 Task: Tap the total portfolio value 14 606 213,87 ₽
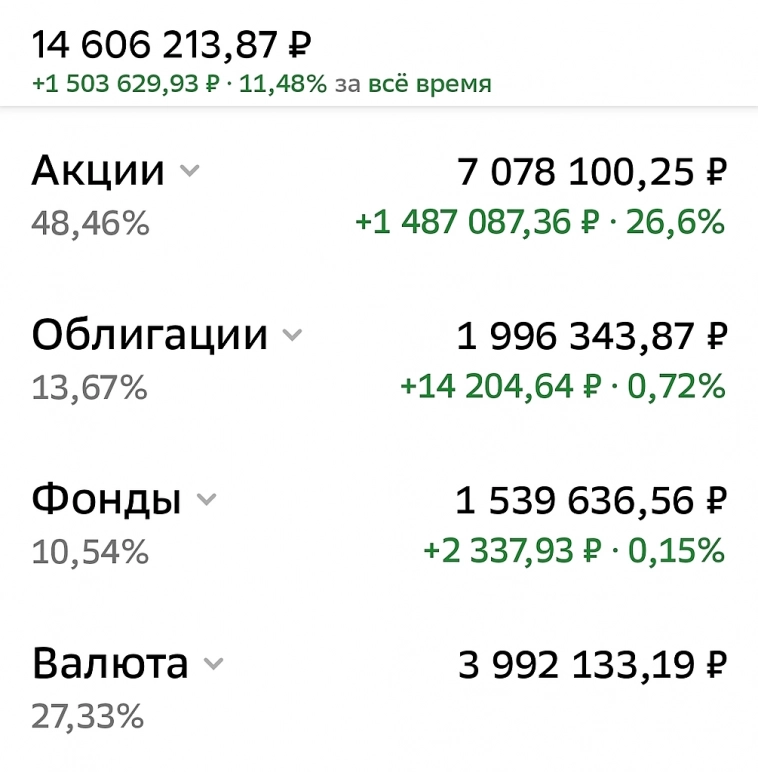[x=172, y=45]
